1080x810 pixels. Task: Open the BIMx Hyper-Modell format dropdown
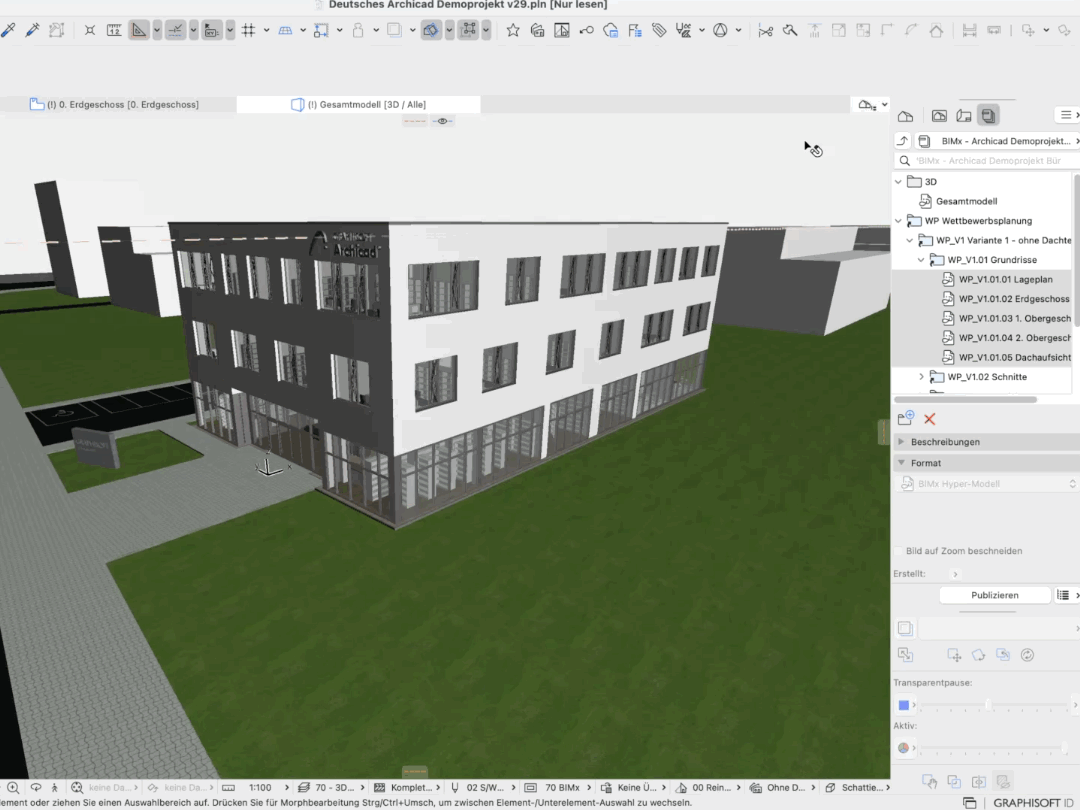(x=986, y=484)
